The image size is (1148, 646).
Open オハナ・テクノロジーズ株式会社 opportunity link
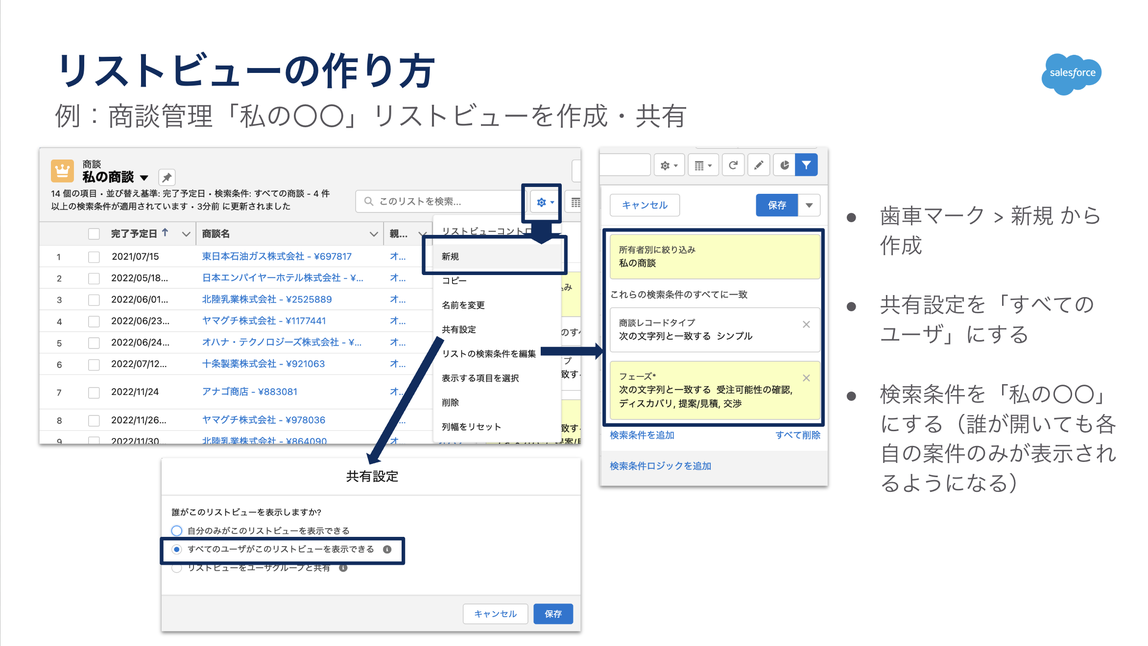282,342
